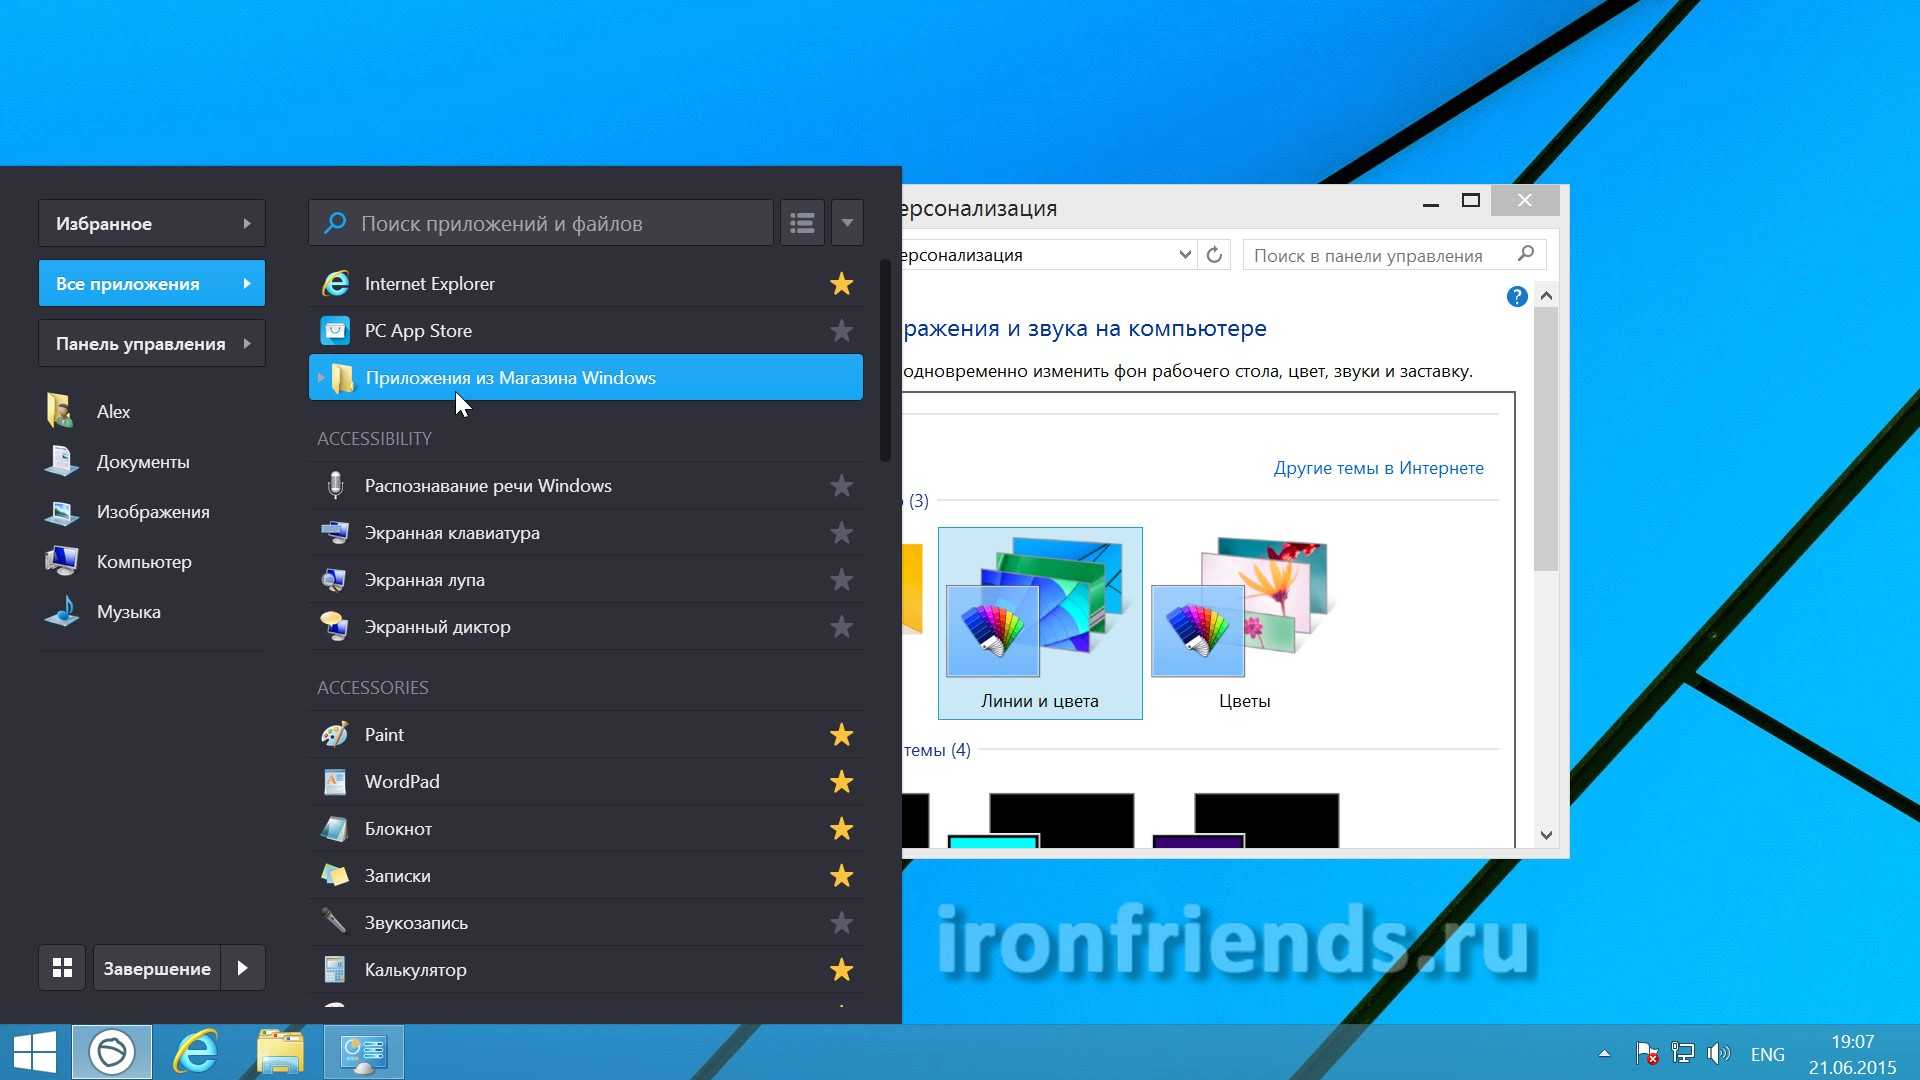Click the Другие темы в Интернете link

click(x=1378, y=468)
